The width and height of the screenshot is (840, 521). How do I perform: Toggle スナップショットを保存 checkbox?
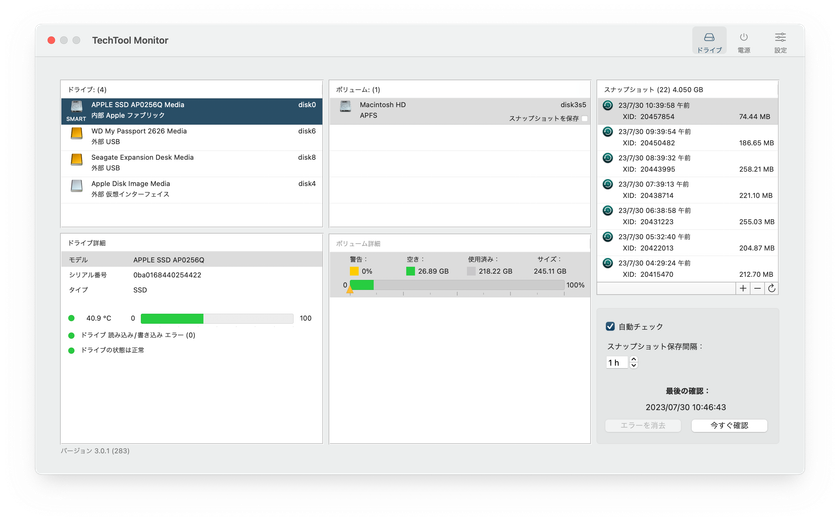click(x=584, y=118)
